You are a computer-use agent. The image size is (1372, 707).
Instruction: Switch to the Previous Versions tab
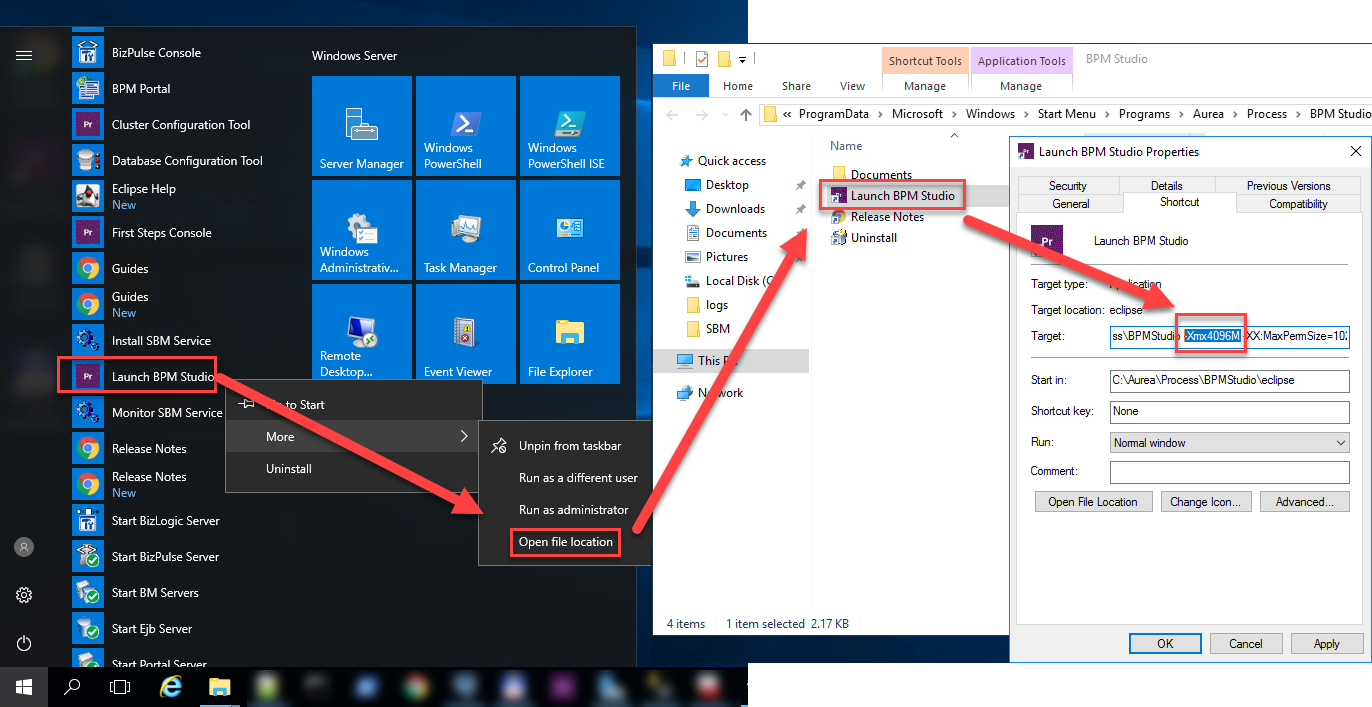tap(1288, 185)
